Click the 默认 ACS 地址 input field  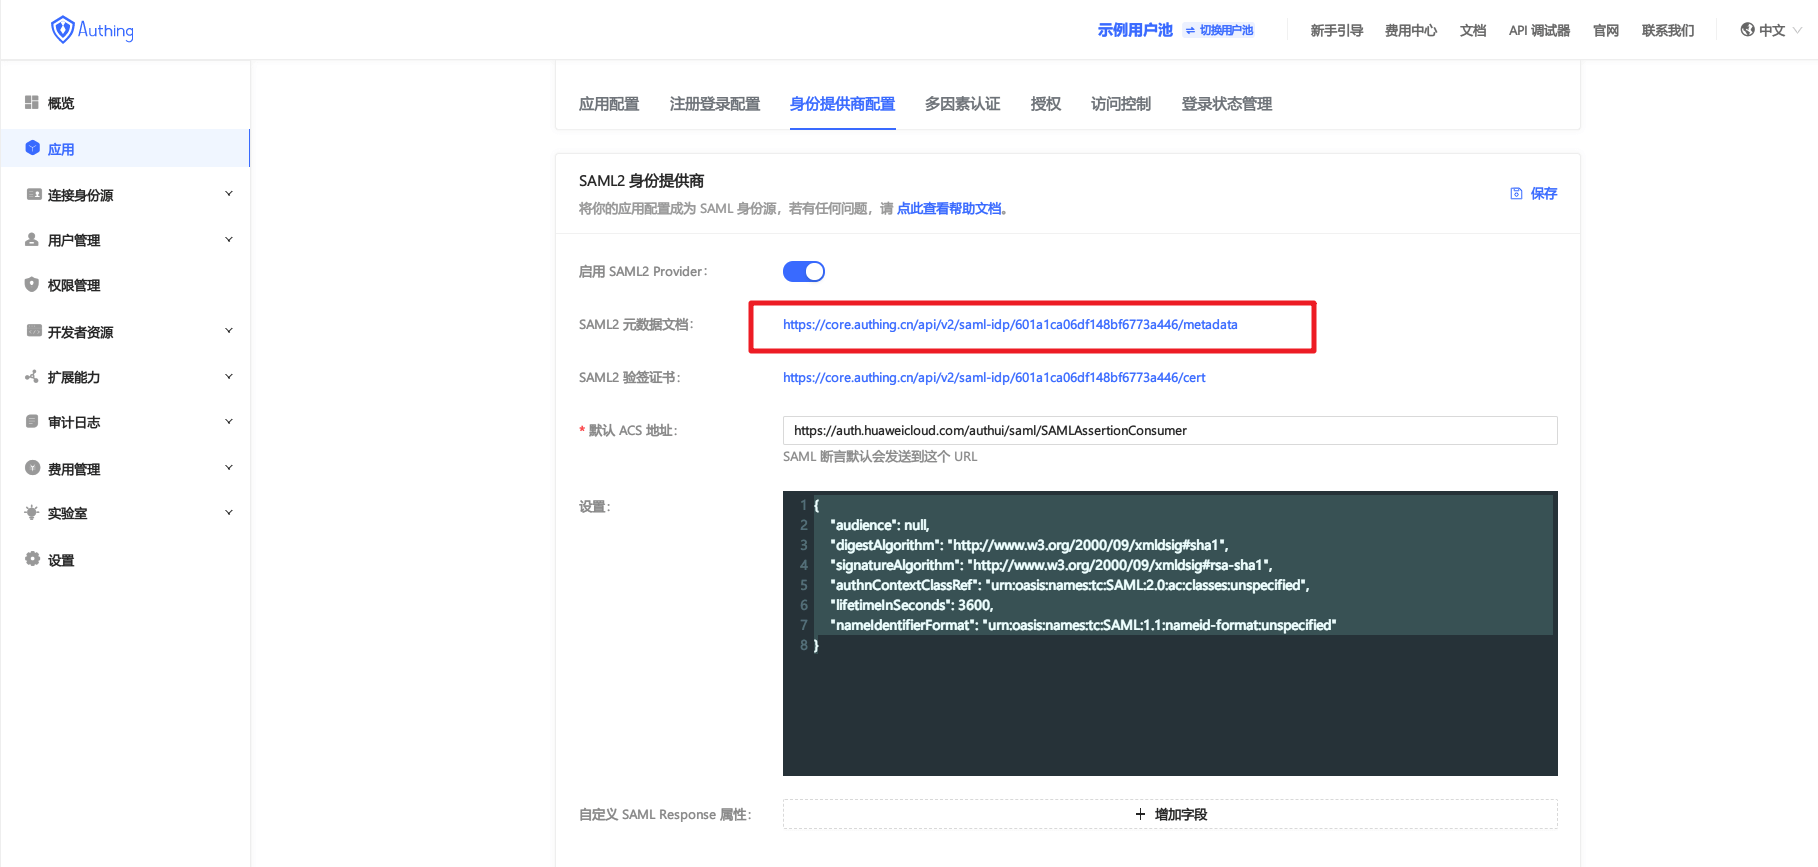[x=1169, y=431]
